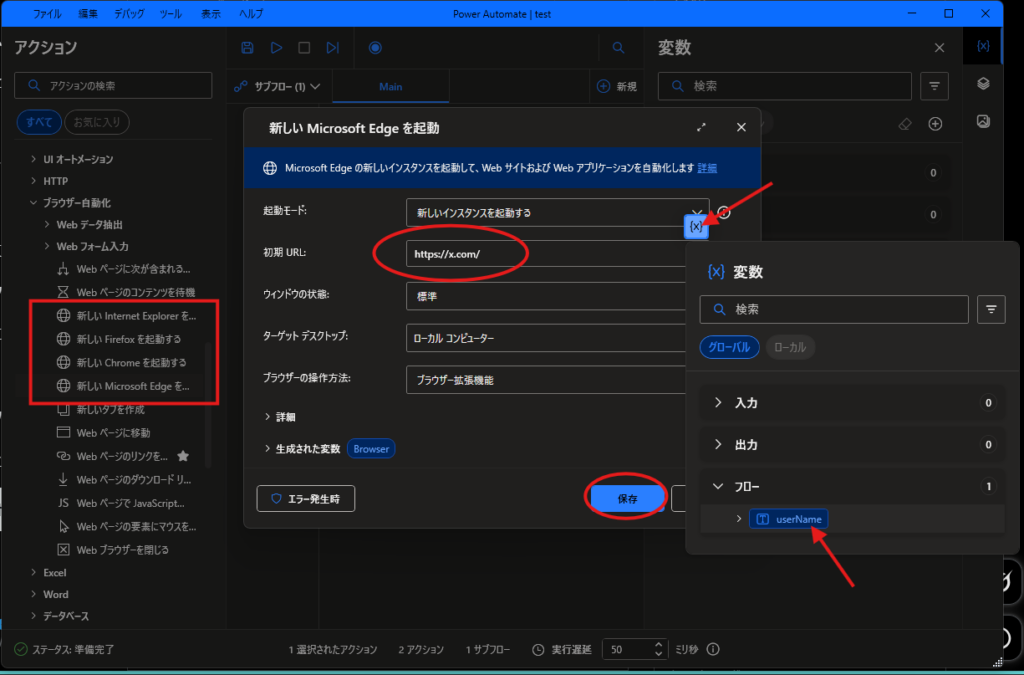
Task: Show すべて actions filter
Action: click(x=39, y=122)
